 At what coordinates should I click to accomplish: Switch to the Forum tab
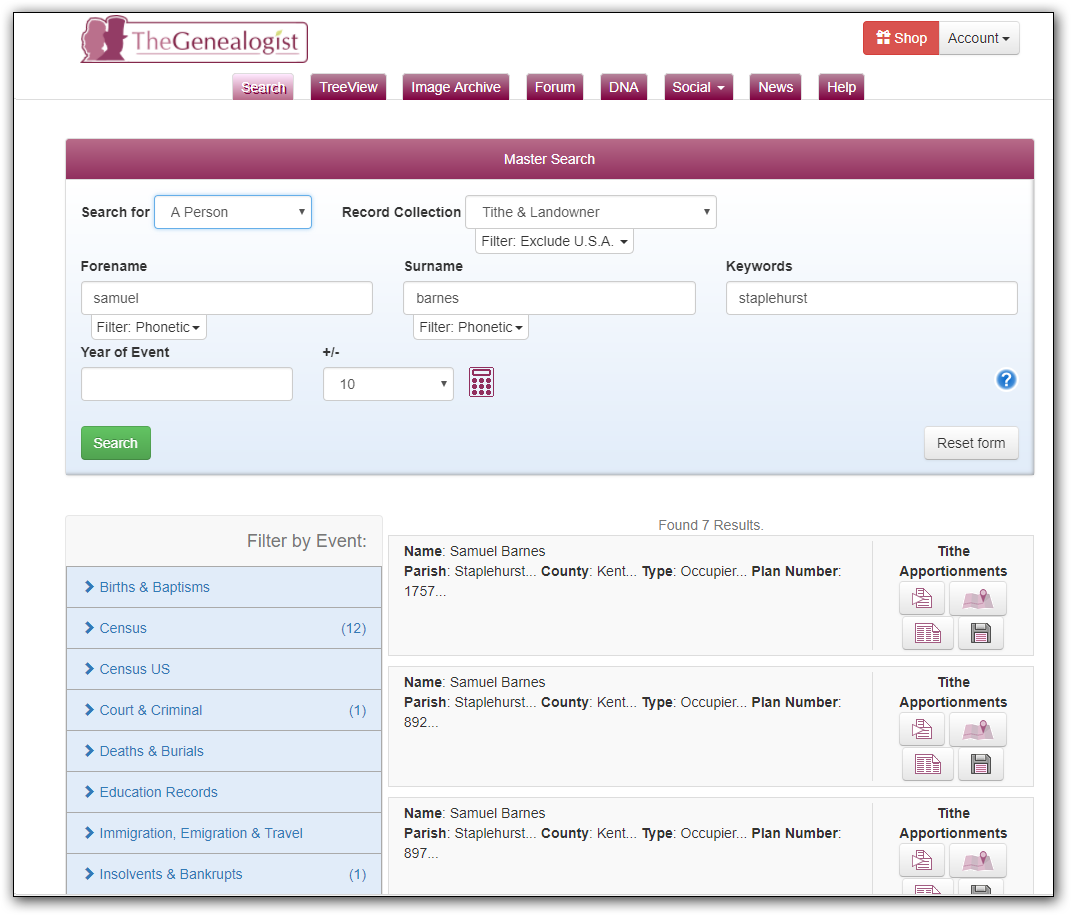[555, 87]
